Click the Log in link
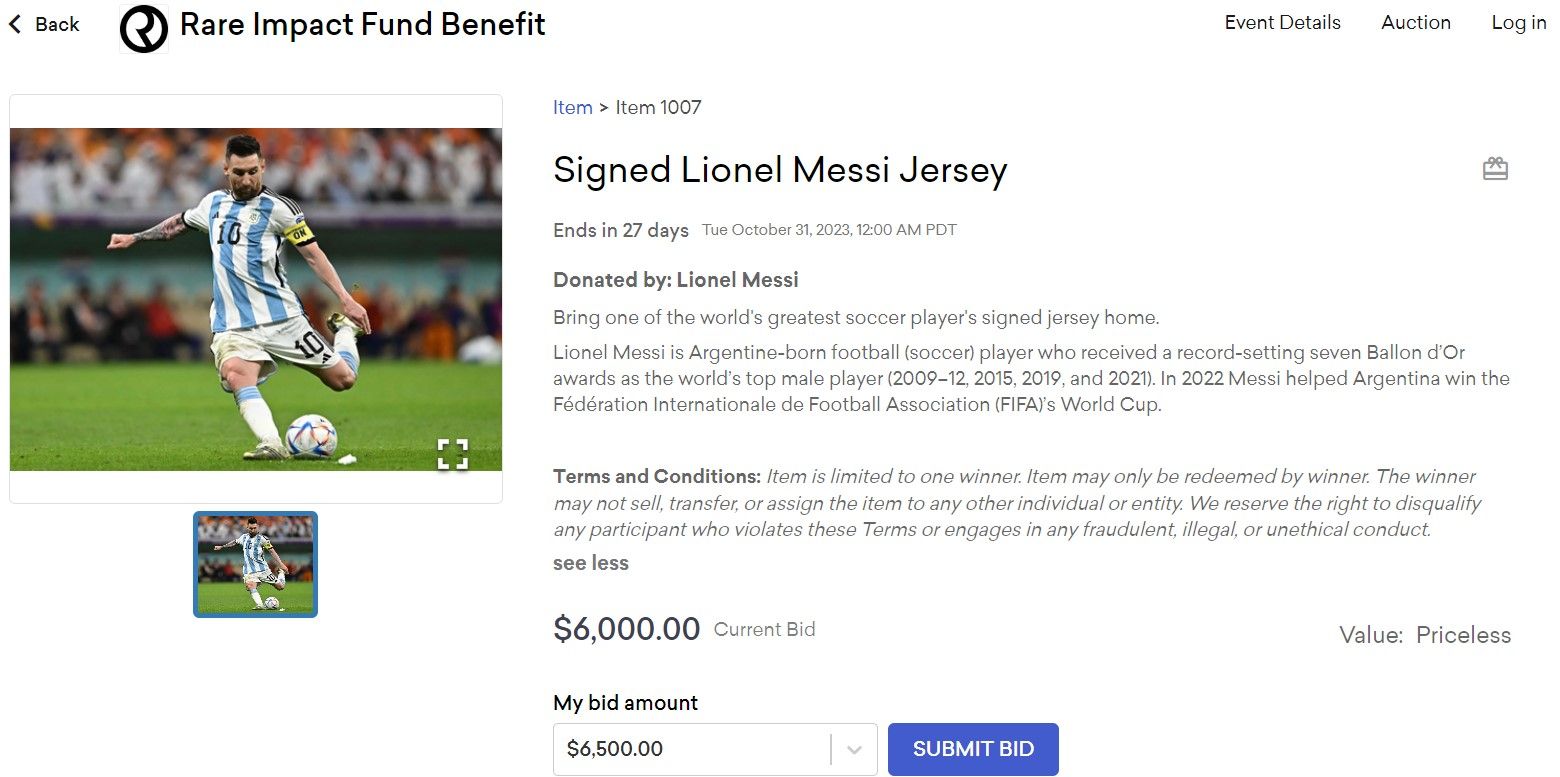Viewport: 1560px width, 777px height. click(x=1517, y=22)
